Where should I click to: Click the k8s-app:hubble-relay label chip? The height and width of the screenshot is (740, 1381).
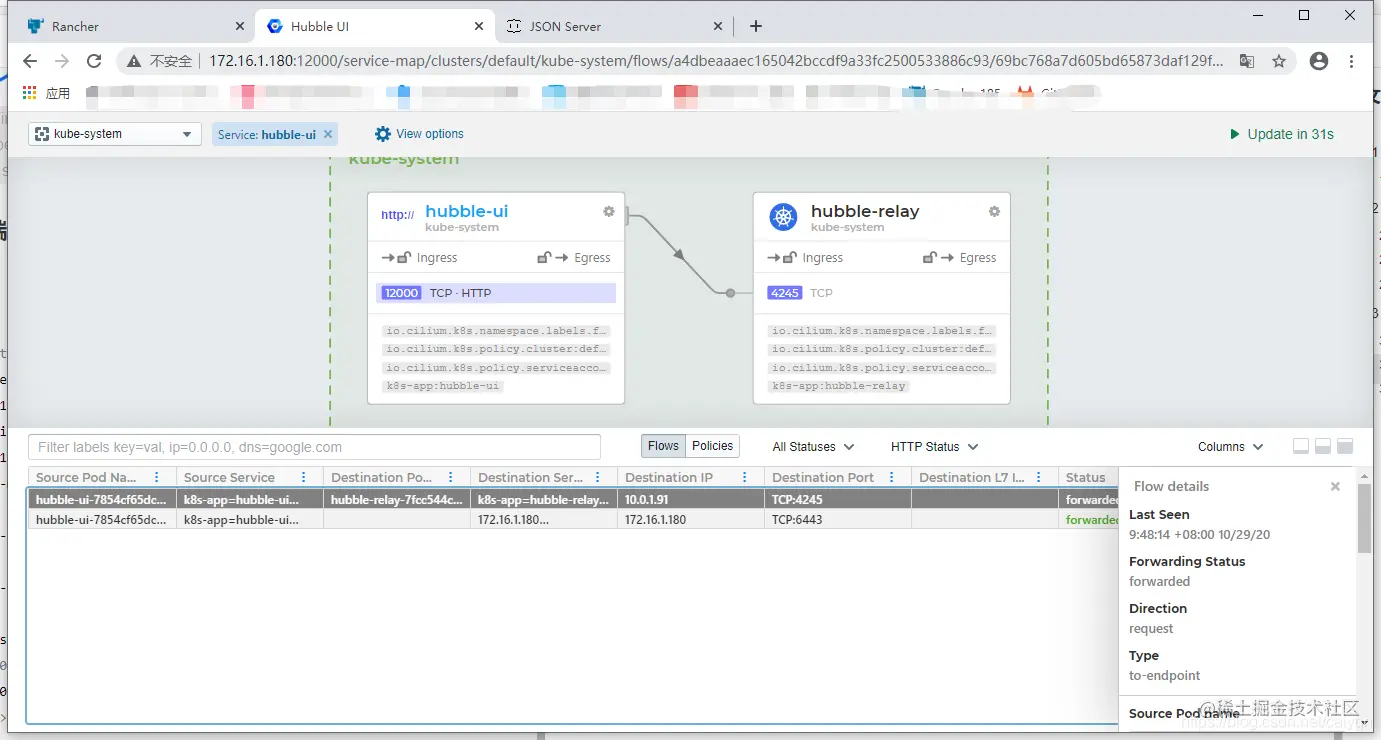838,386
